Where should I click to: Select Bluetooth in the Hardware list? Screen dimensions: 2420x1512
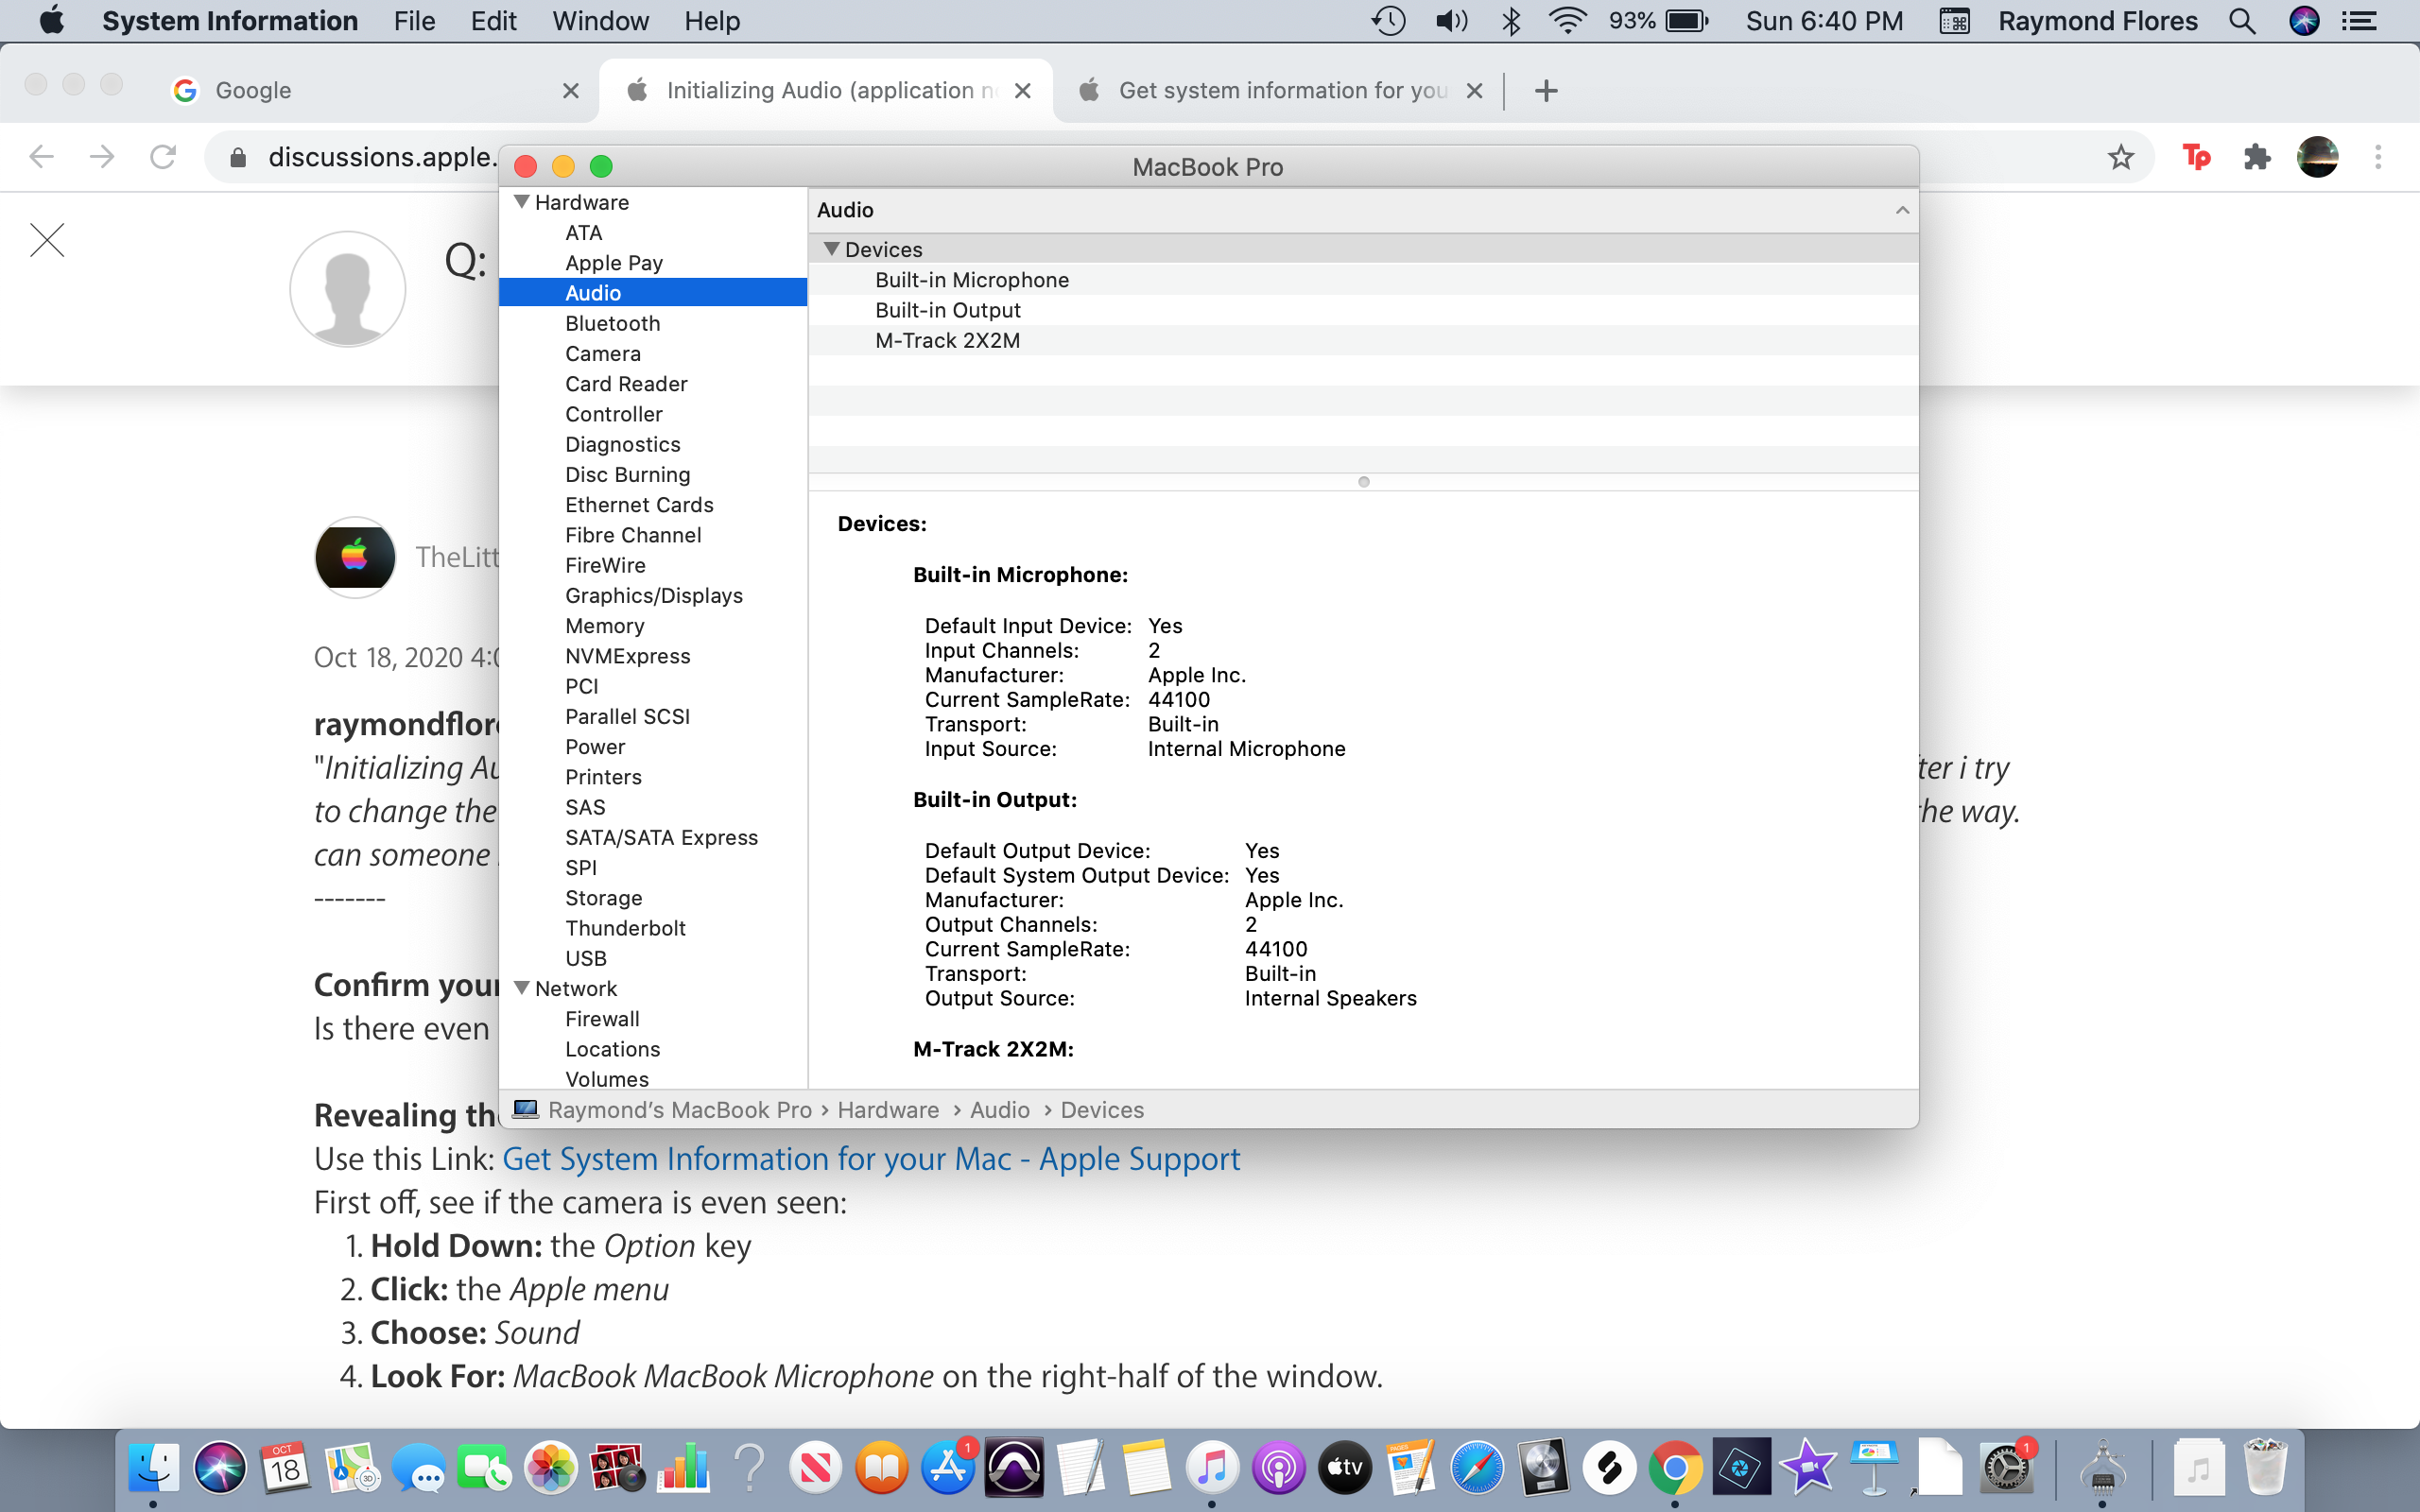pos(612,323)
